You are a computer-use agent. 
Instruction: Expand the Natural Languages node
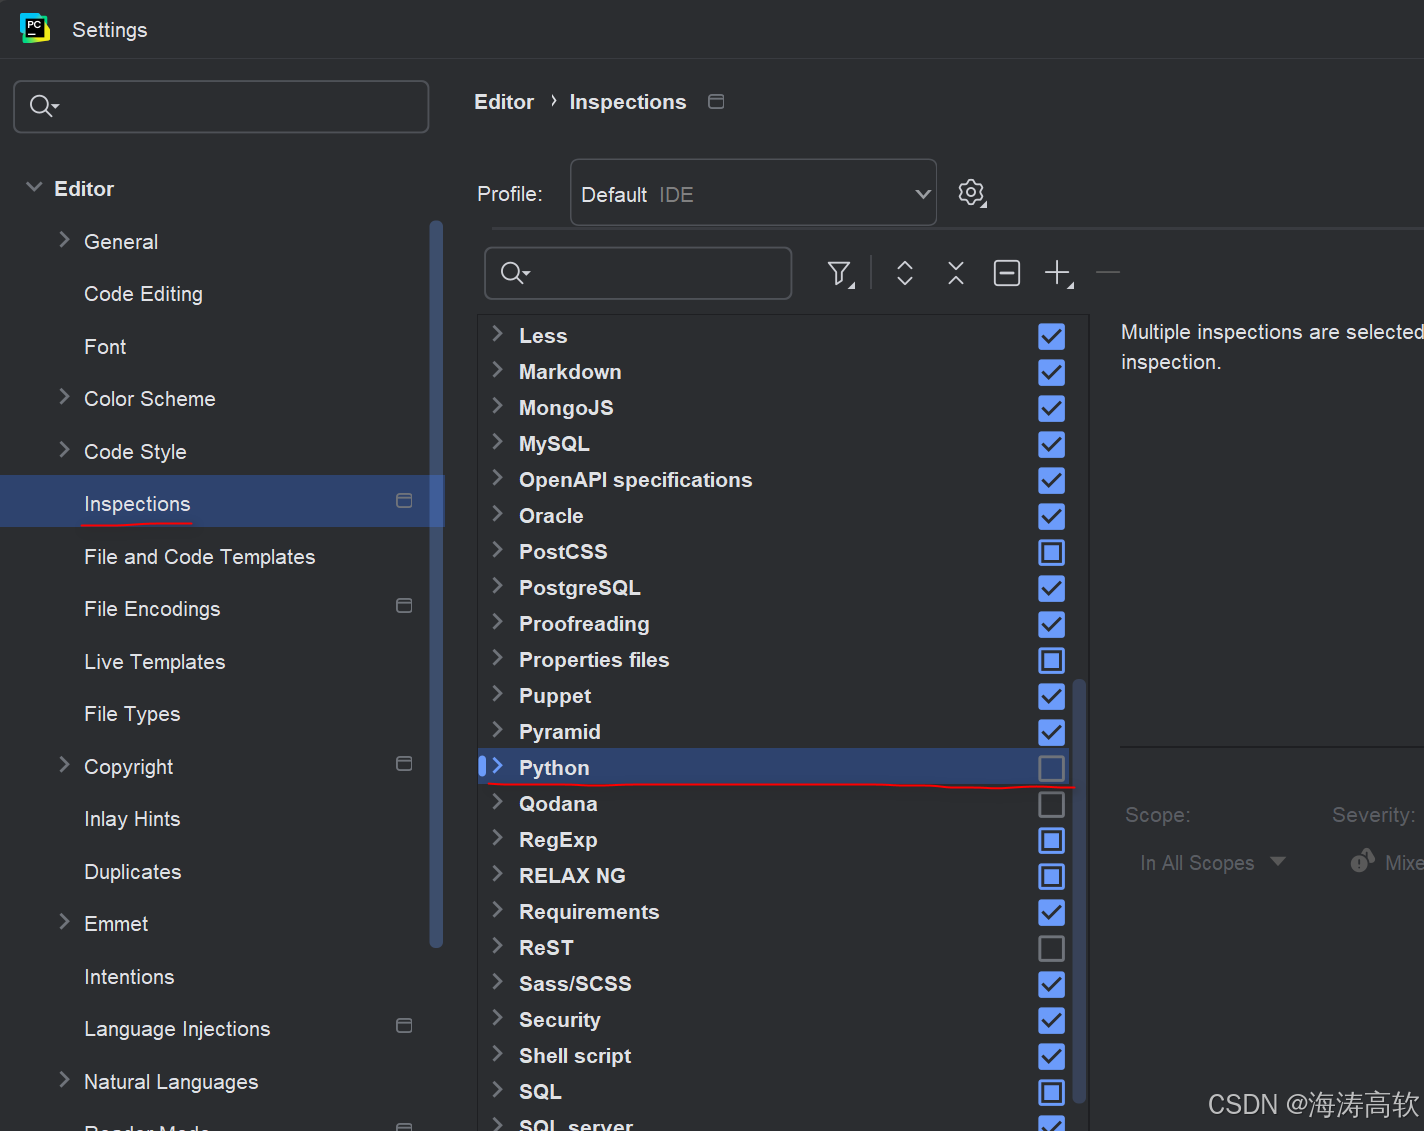pyautogui.click(x=64, y=1080)
